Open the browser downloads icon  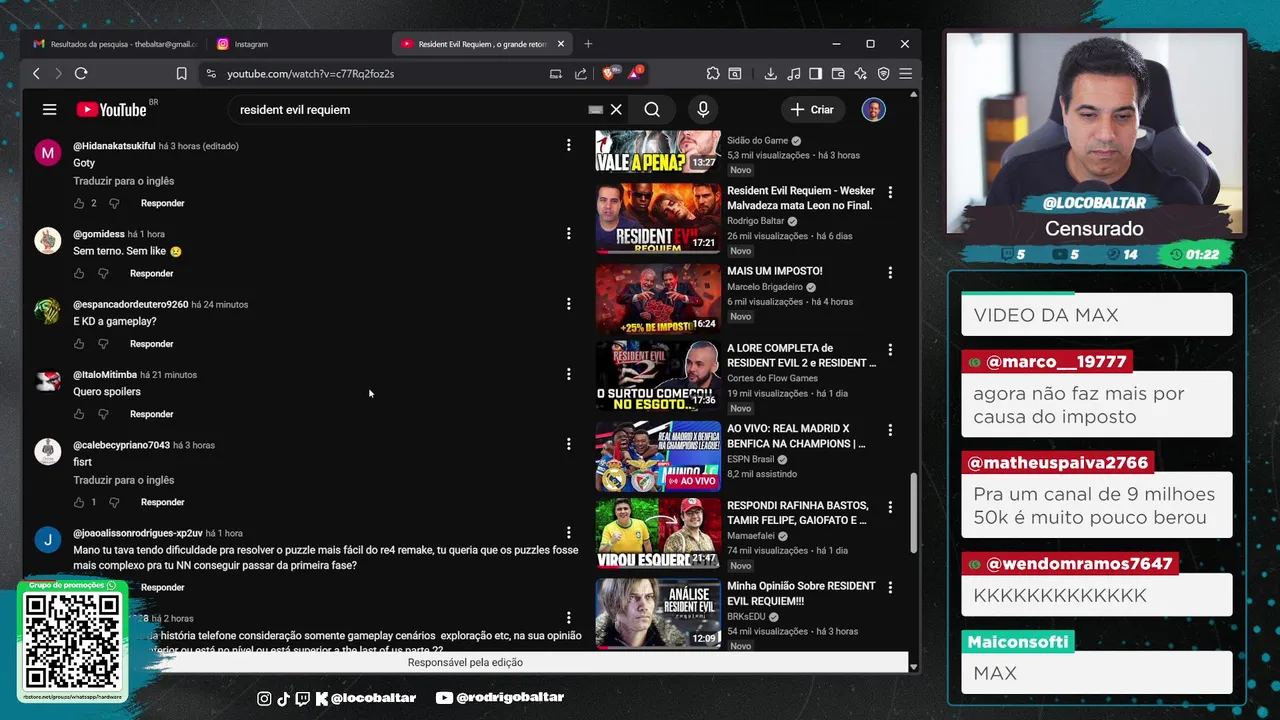tap(770, 73)
